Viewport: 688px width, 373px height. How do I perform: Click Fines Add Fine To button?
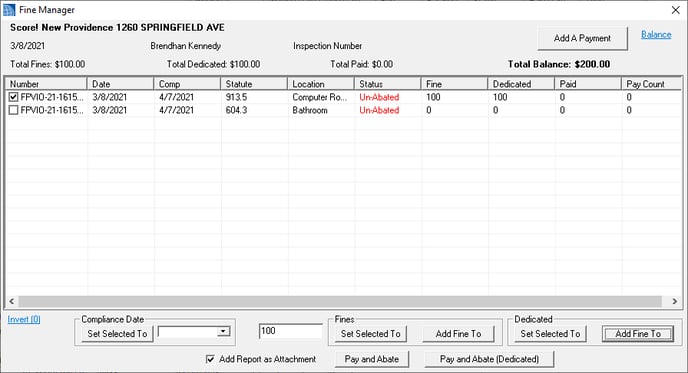coord(459,334)
